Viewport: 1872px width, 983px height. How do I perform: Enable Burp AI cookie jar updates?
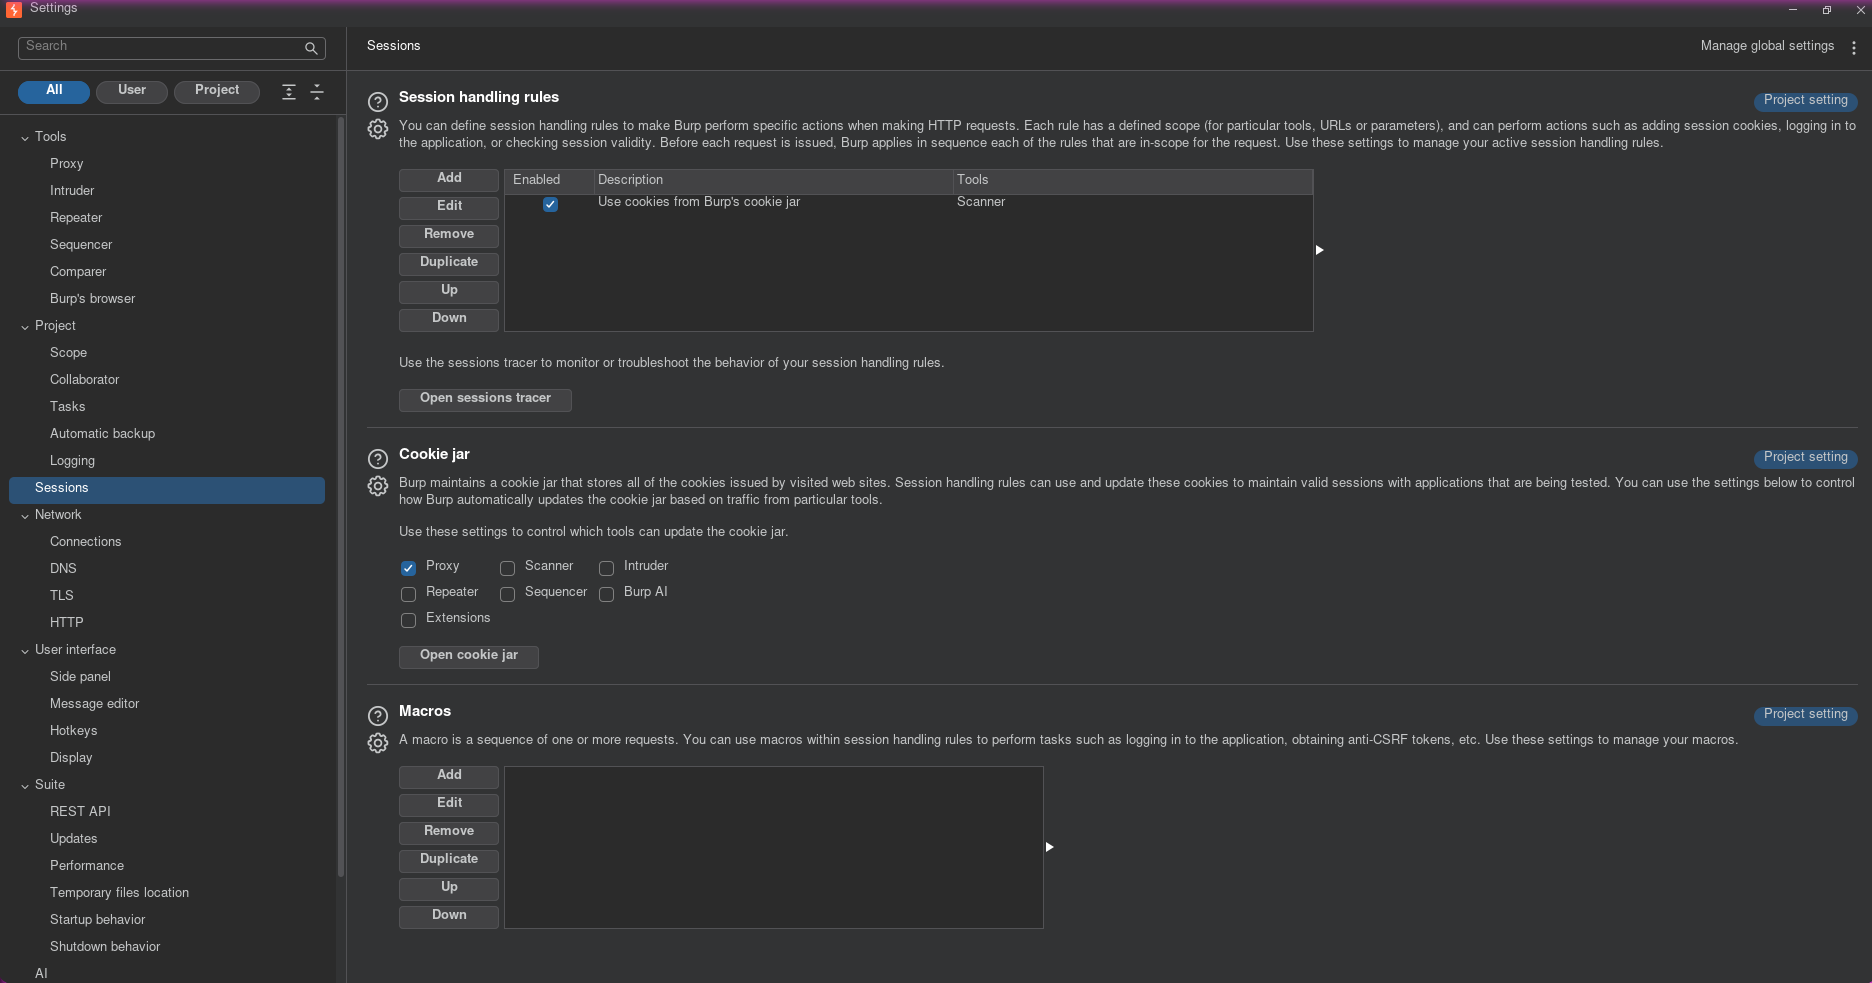click(x=606, y=594)
